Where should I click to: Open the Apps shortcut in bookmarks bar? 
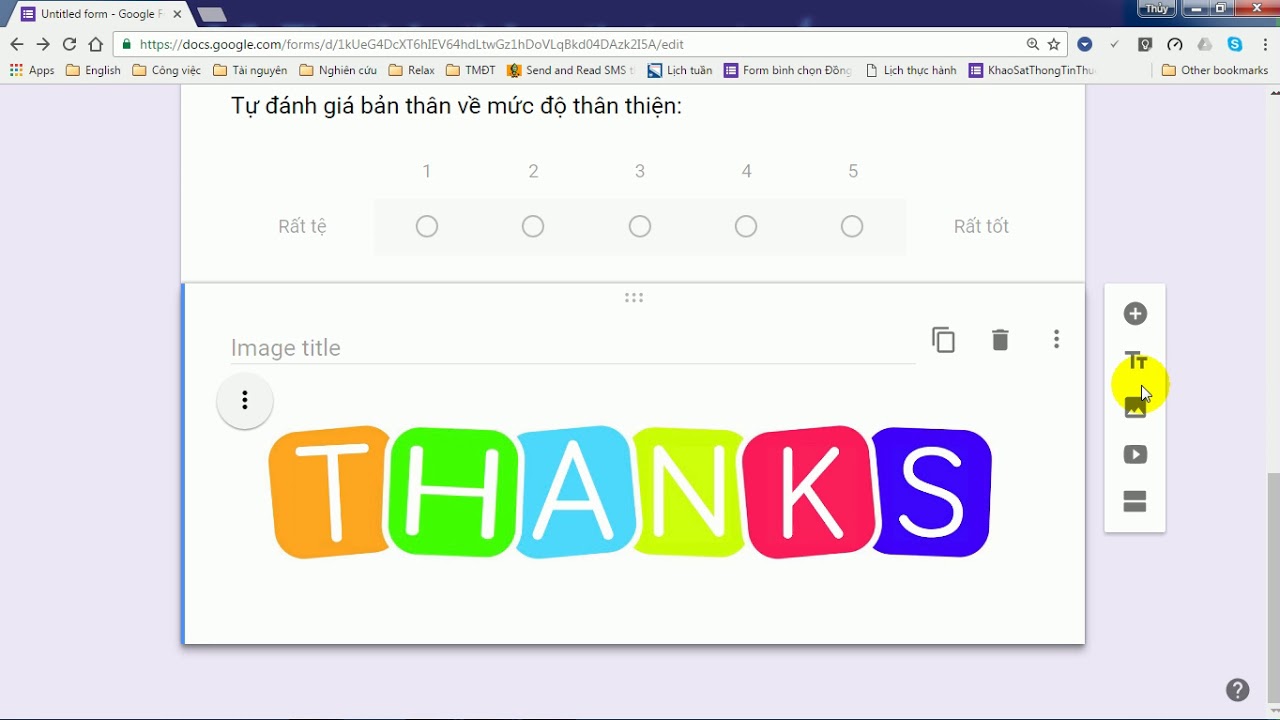32,70
